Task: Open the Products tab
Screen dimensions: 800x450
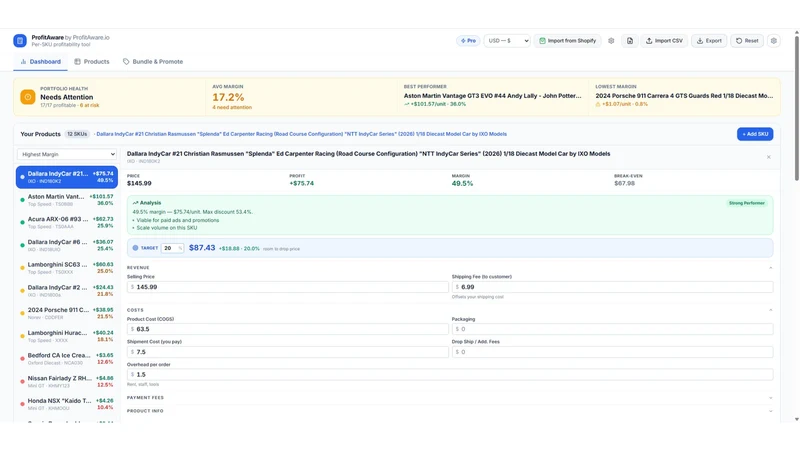Action: pyautogui.click(x=92, y=62)
